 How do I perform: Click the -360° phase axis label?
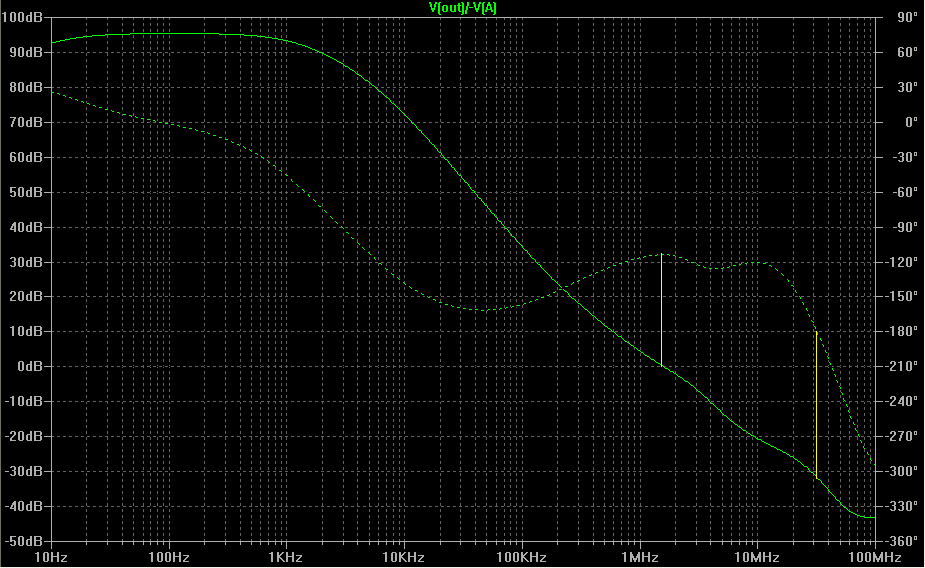[901, 541]
